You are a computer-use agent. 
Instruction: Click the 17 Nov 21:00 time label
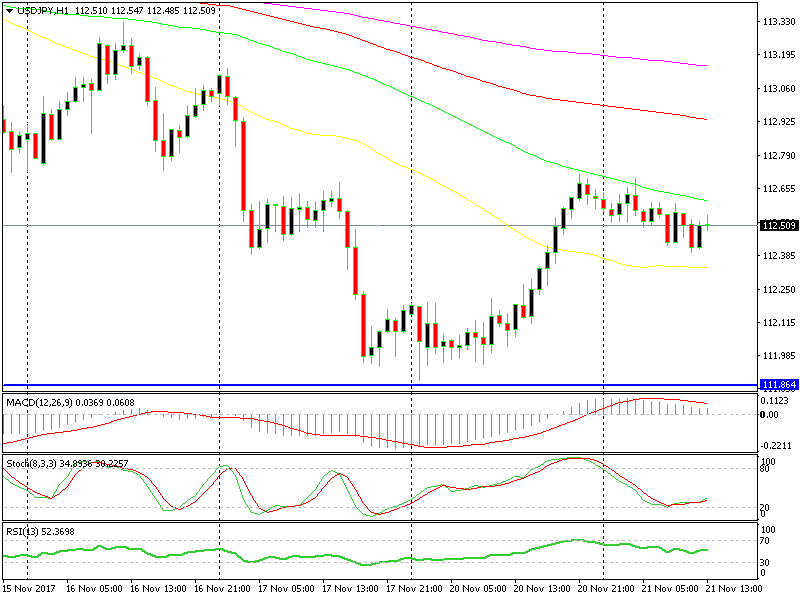click(414, 588)
